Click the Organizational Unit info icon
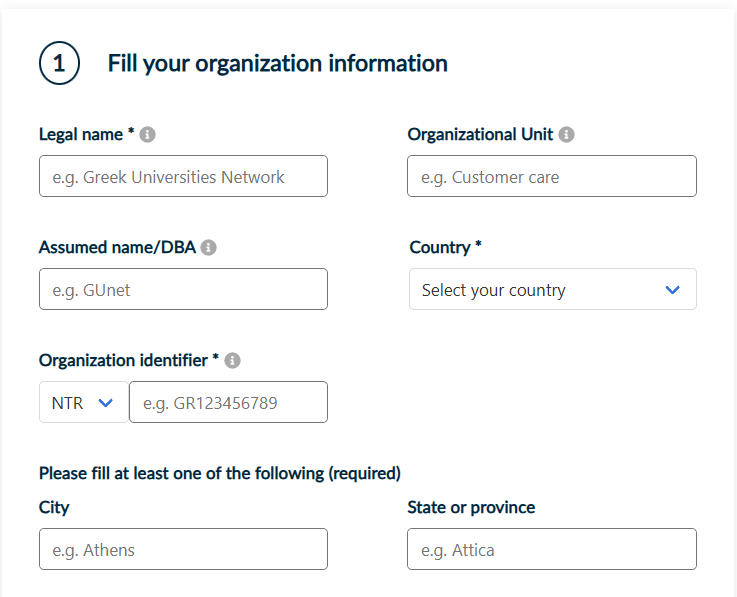This screenshot has height=597, width=737. [566, 134]
